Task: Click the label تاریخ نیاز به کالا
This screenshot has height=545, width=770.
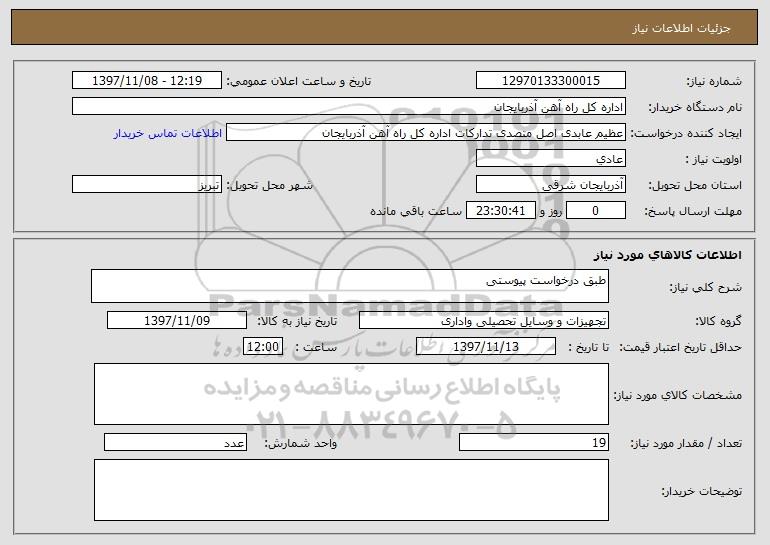Action: [x=297, y=321]
